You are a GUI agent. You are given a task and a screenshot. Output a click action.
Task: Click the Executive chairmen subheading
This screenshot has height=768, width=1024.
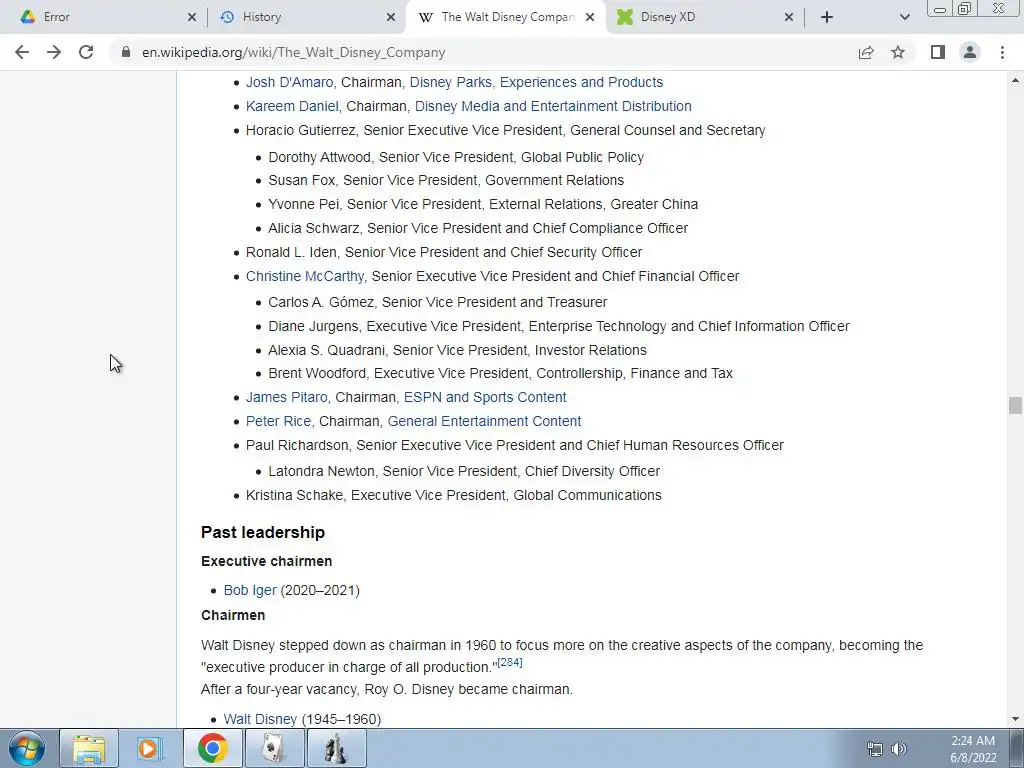tap(266, 561)
